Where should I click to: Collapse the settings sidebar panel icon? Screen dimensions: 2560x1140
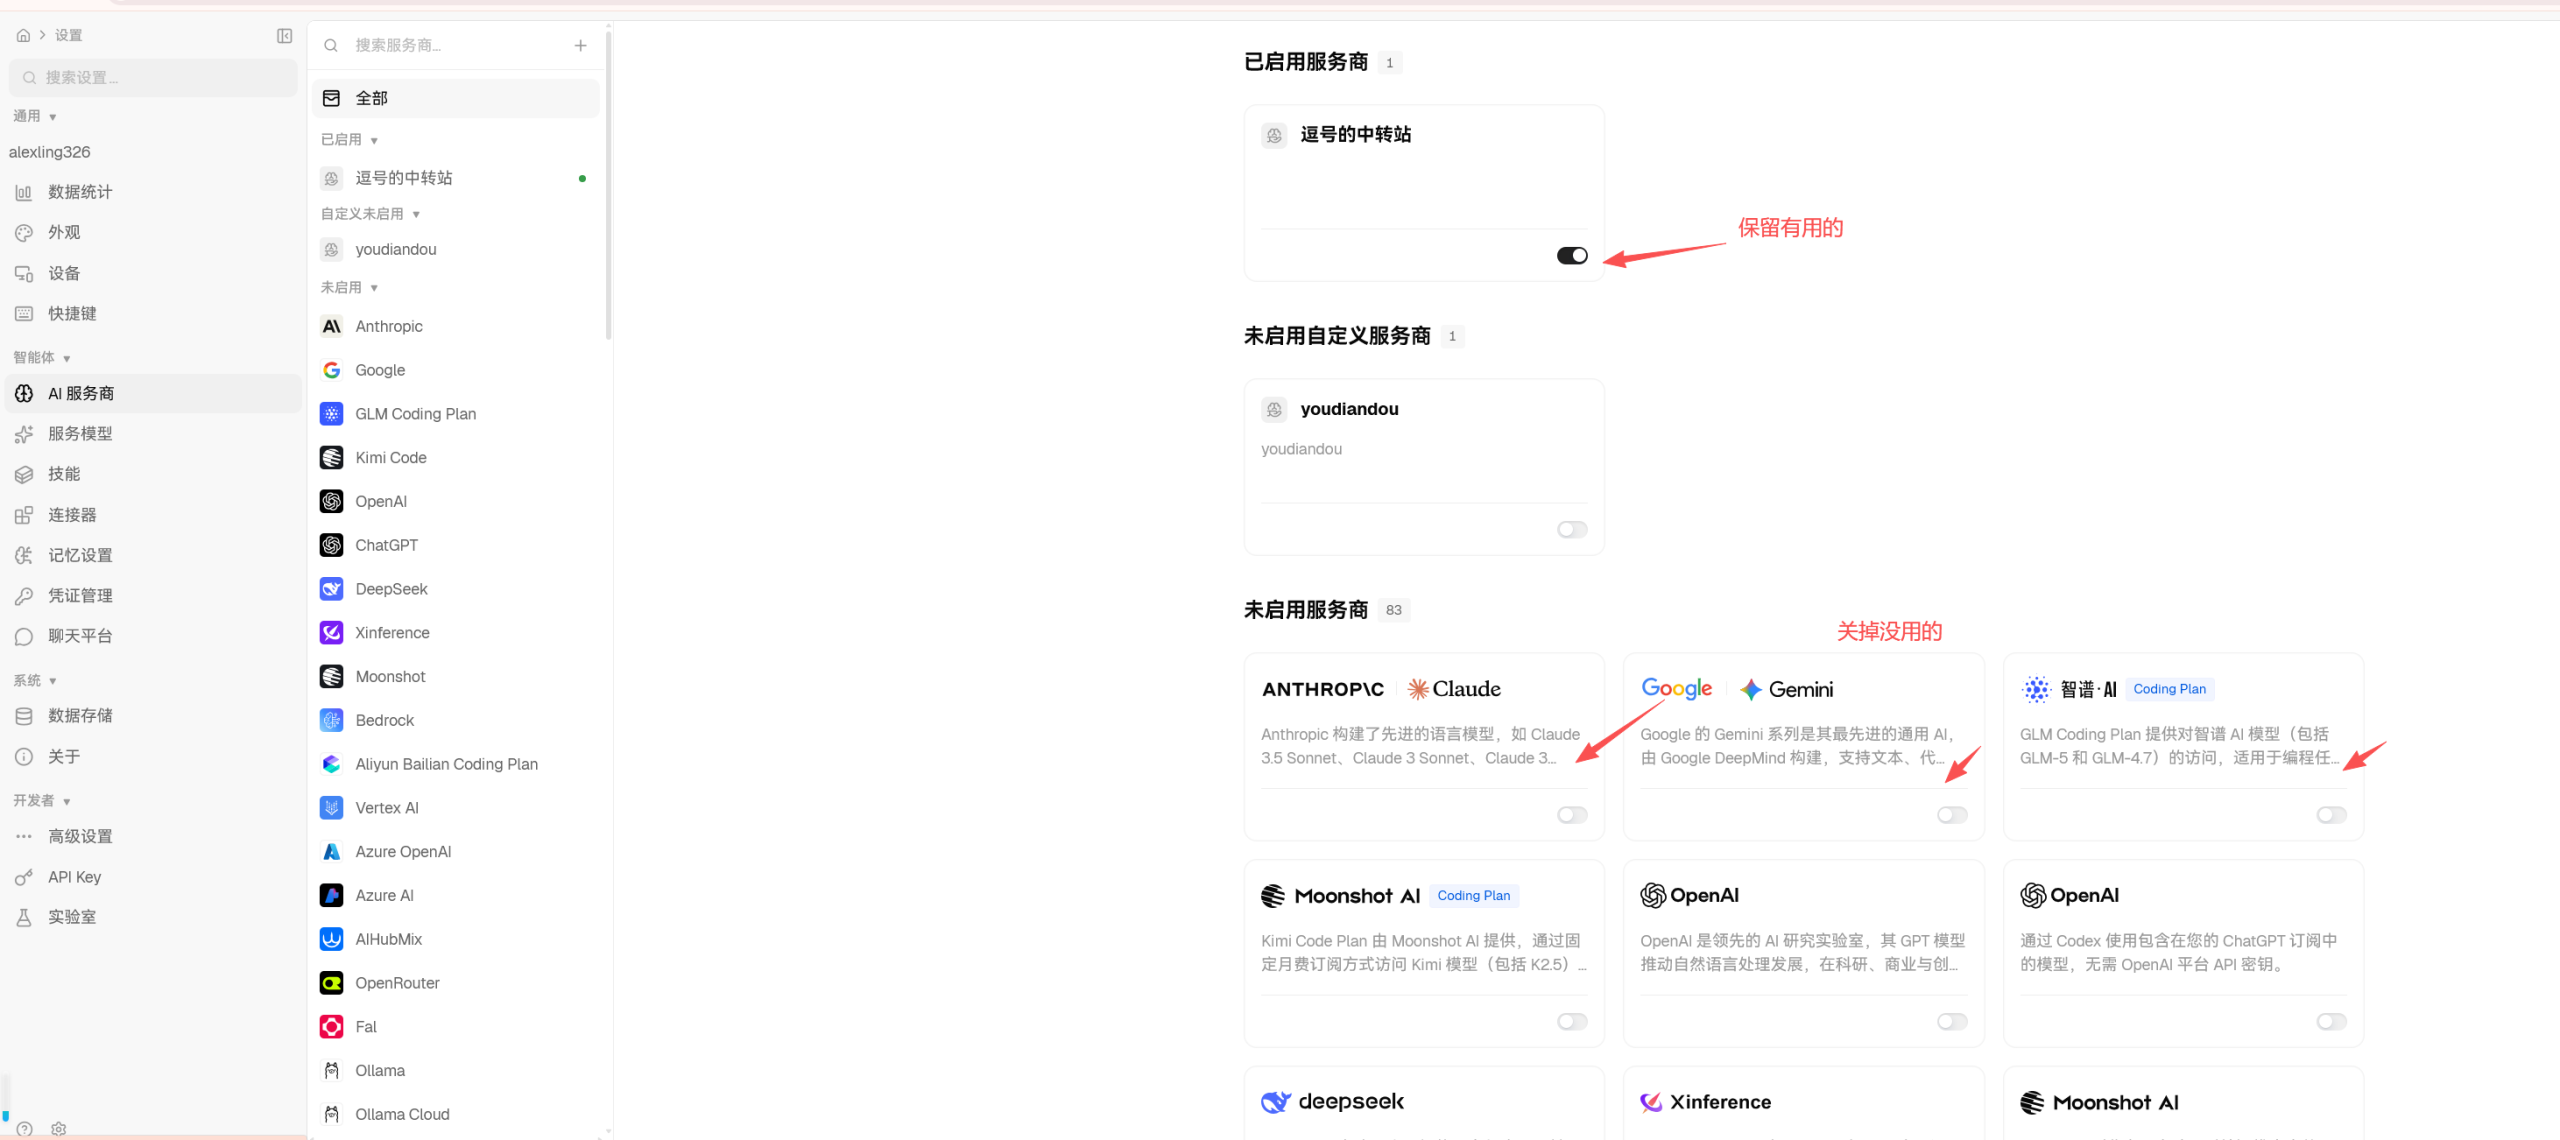pos(285,36)
